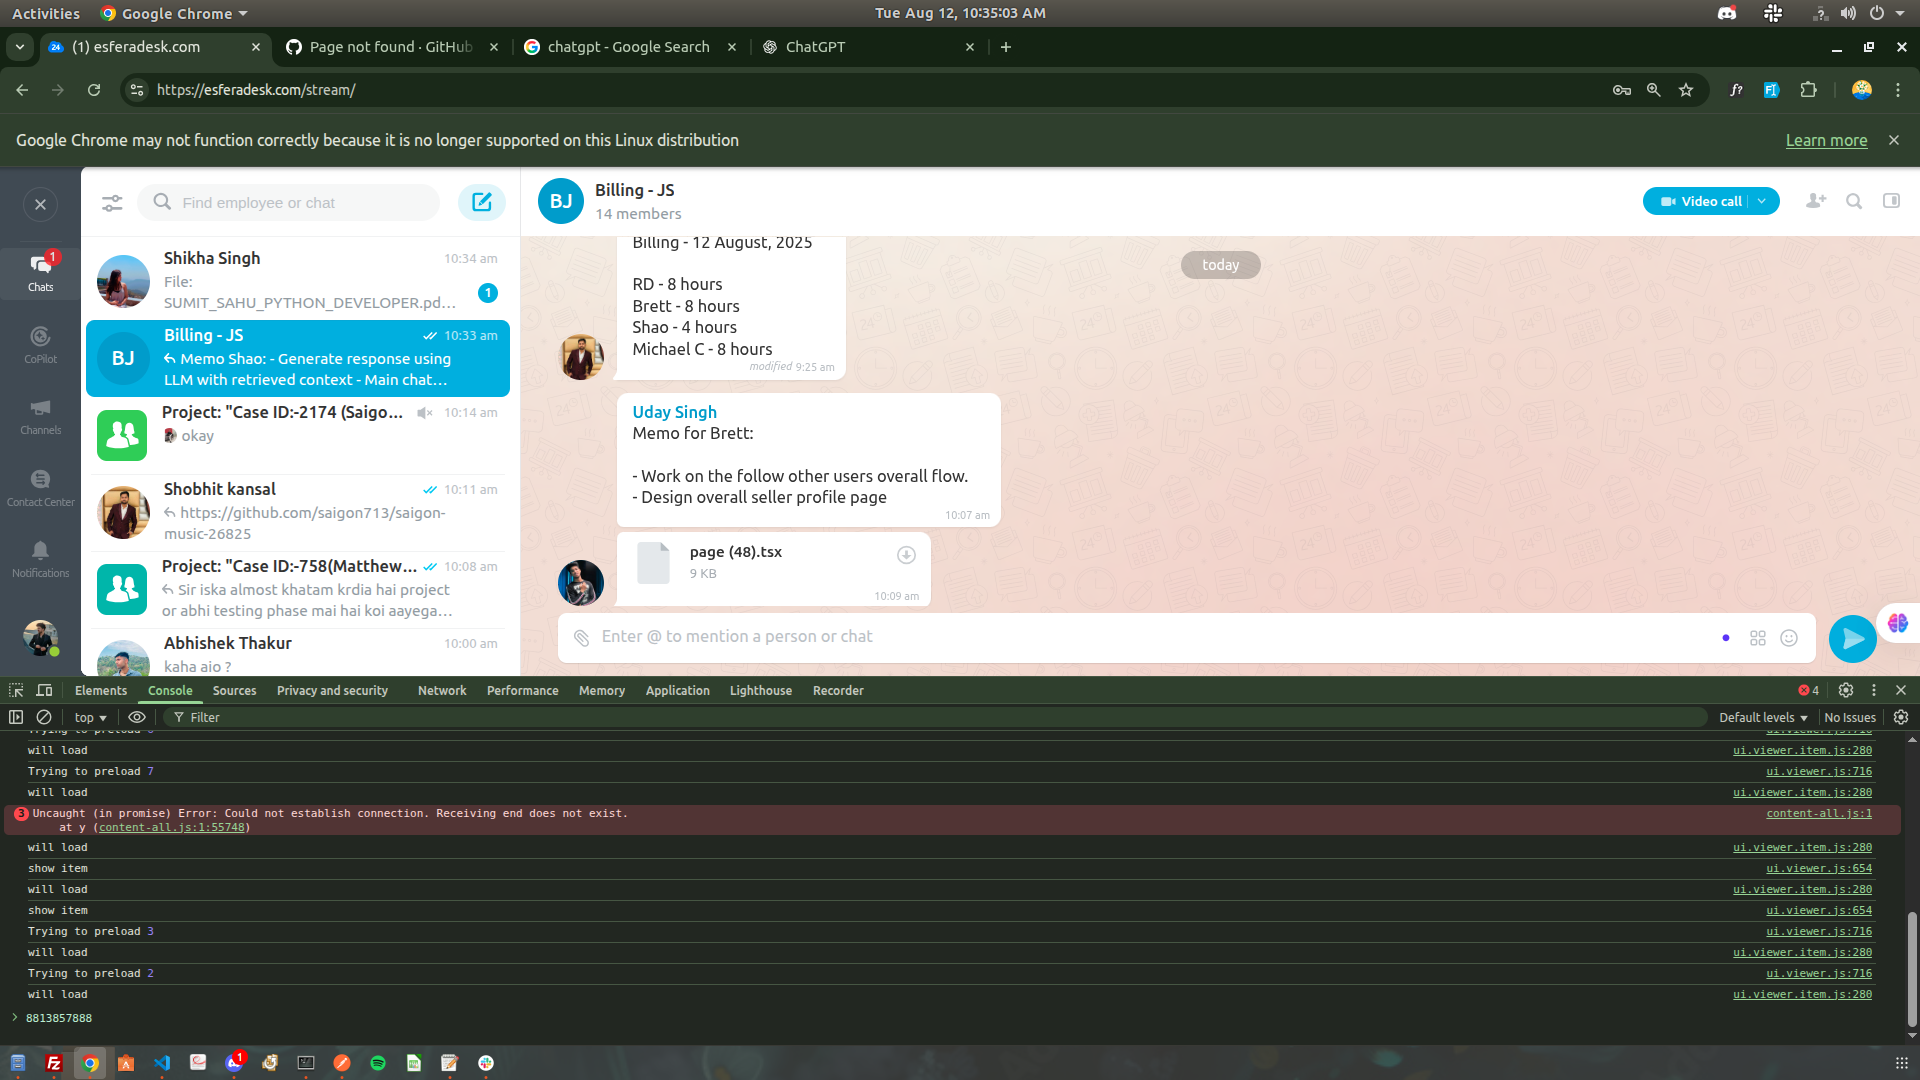Click the add member icon
This screenshot has height=1080, width=1920.
(x=1816, y=201)
